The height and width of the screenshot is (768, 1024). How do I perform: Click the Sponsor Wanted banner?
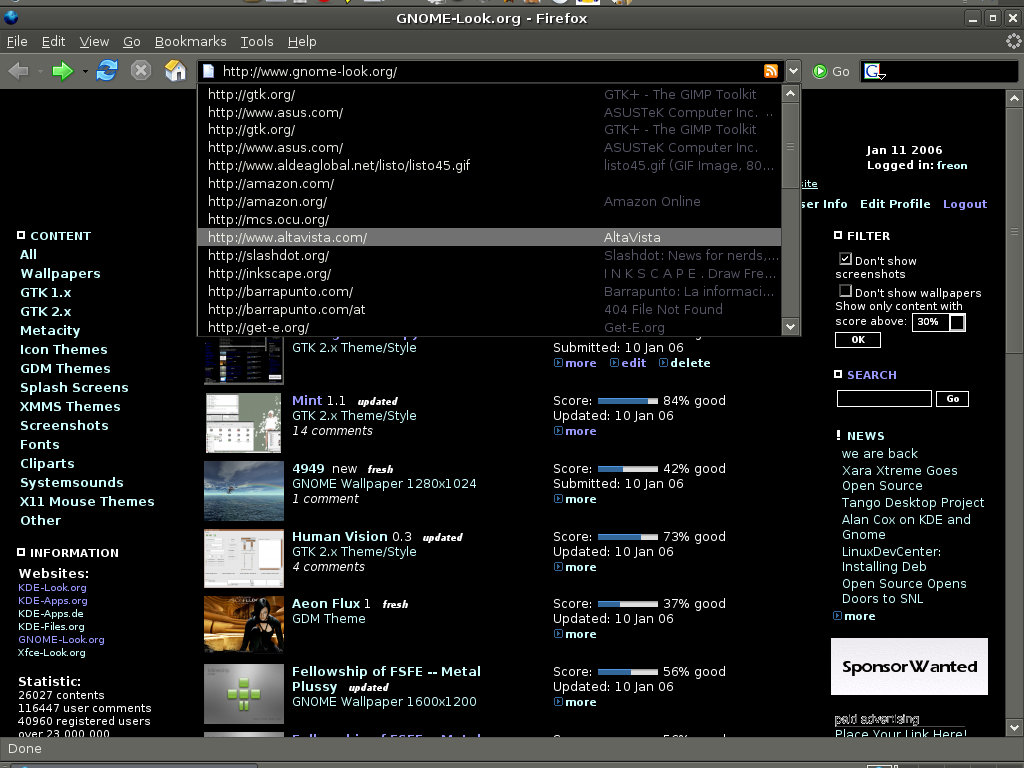[x=909, y=666]
